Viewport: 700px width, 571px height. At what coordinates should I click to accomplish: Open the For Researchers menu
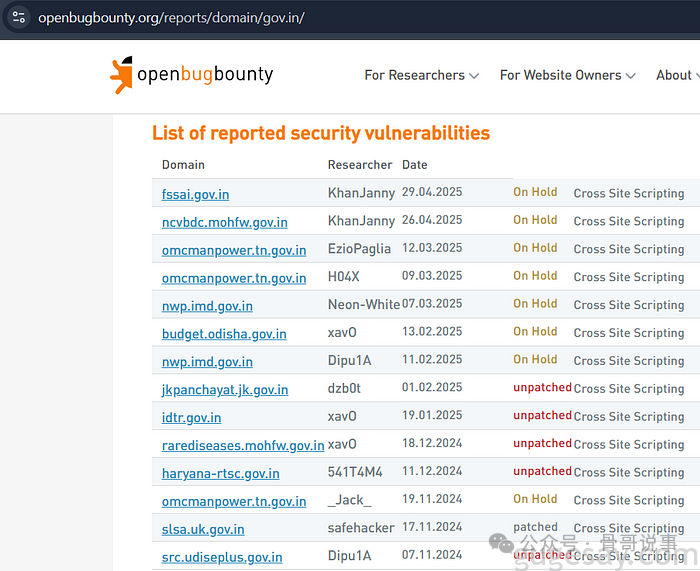[x=421, y=75]
